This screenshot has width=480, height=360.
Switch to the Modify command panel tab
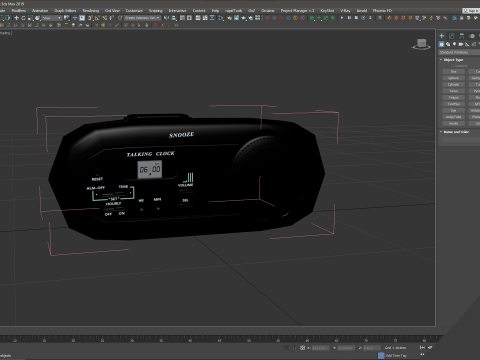452,36
